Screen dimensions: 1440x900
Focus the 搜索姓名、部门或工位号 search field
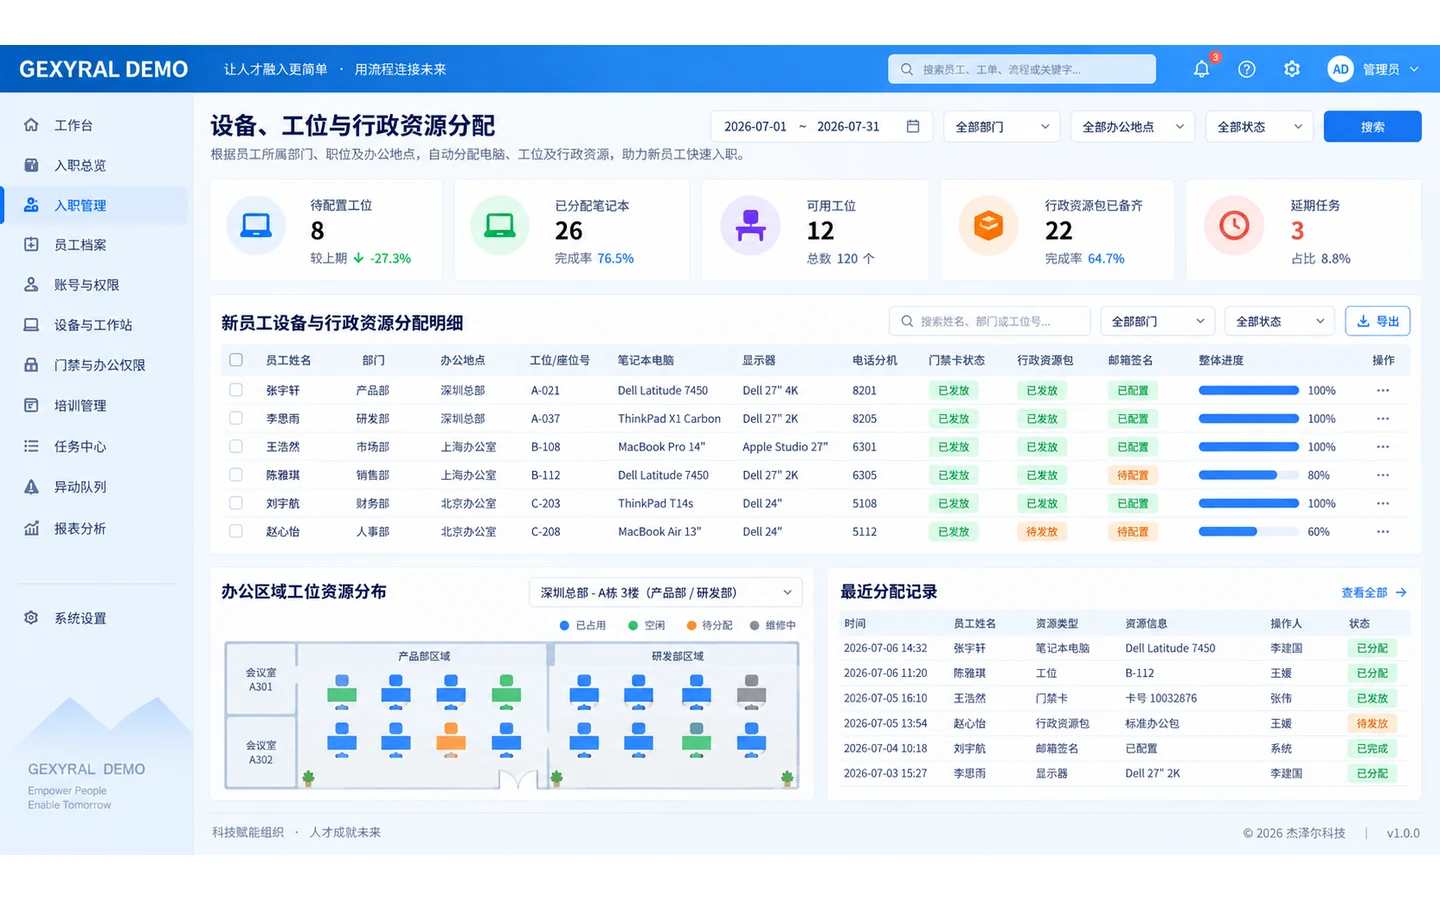(990, 321)
